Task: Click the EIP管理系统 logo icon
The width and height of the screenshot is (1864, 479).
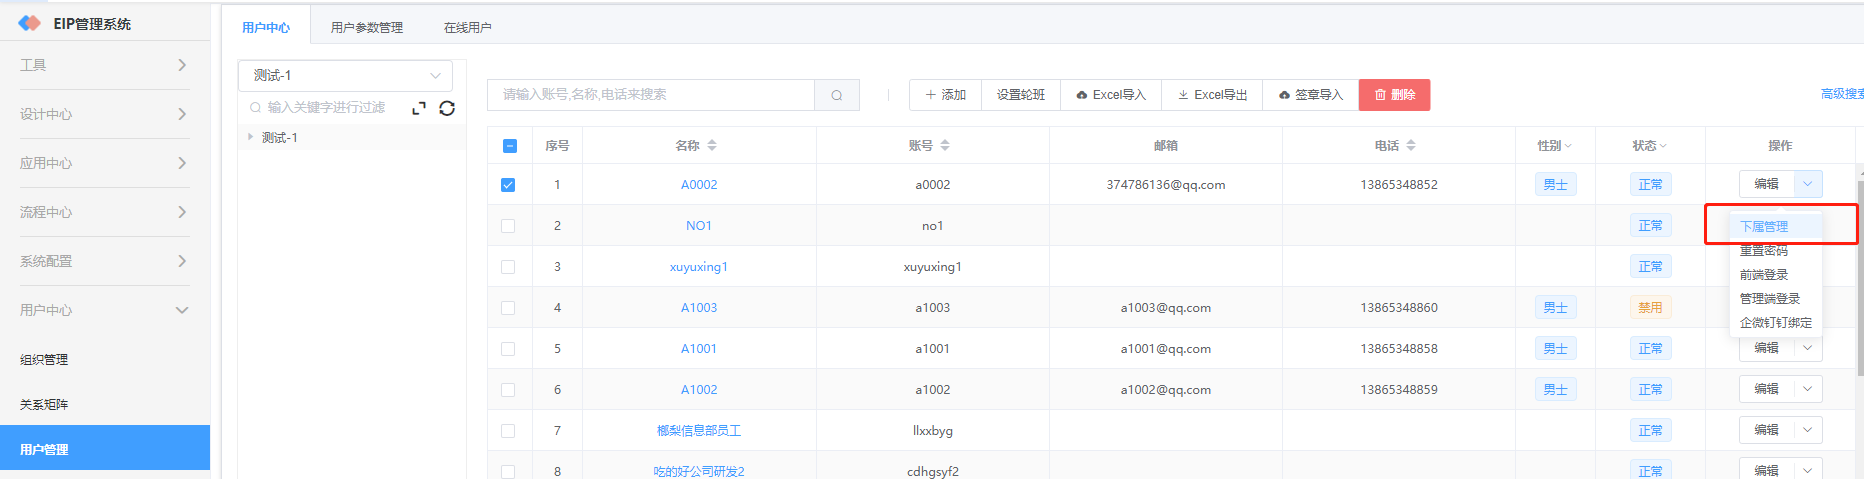Action: point(30,23)
